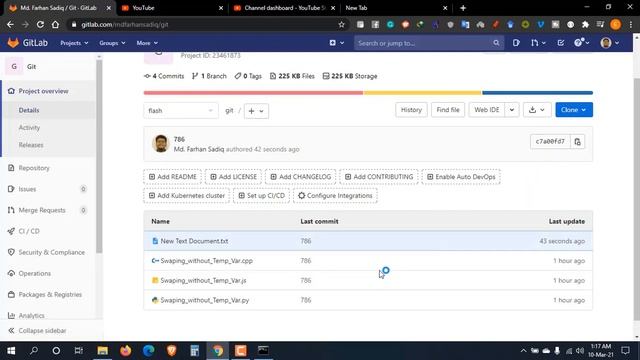
Task: Click Add LICENSE
Action: point(233,177)
